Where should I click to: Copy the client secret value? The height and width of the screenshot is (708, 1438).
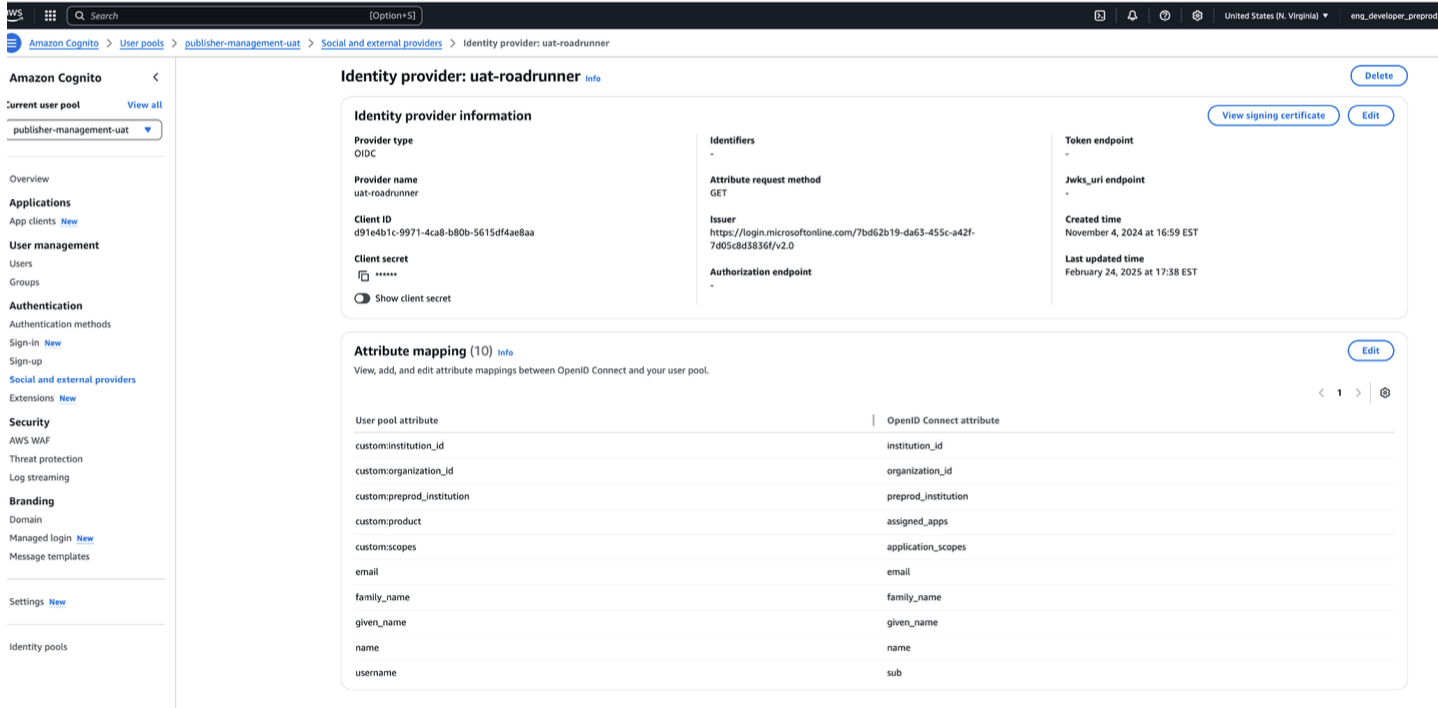(x=364, y=276)
